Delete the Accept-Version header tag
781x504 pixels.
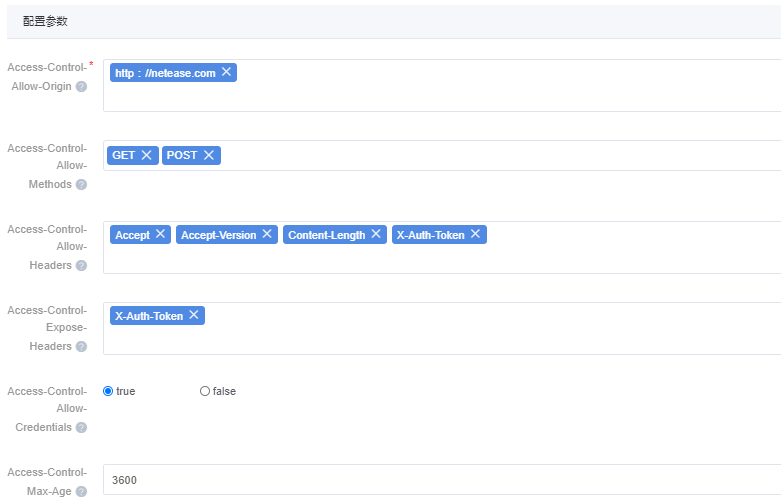point(267,234)
